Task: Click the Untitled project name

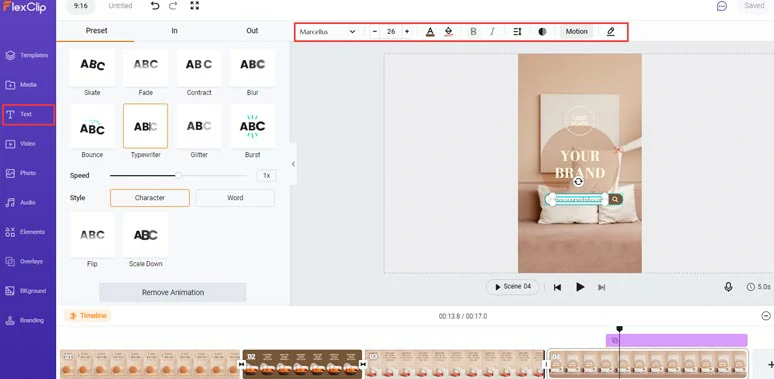Action: (x=120, y=6)
